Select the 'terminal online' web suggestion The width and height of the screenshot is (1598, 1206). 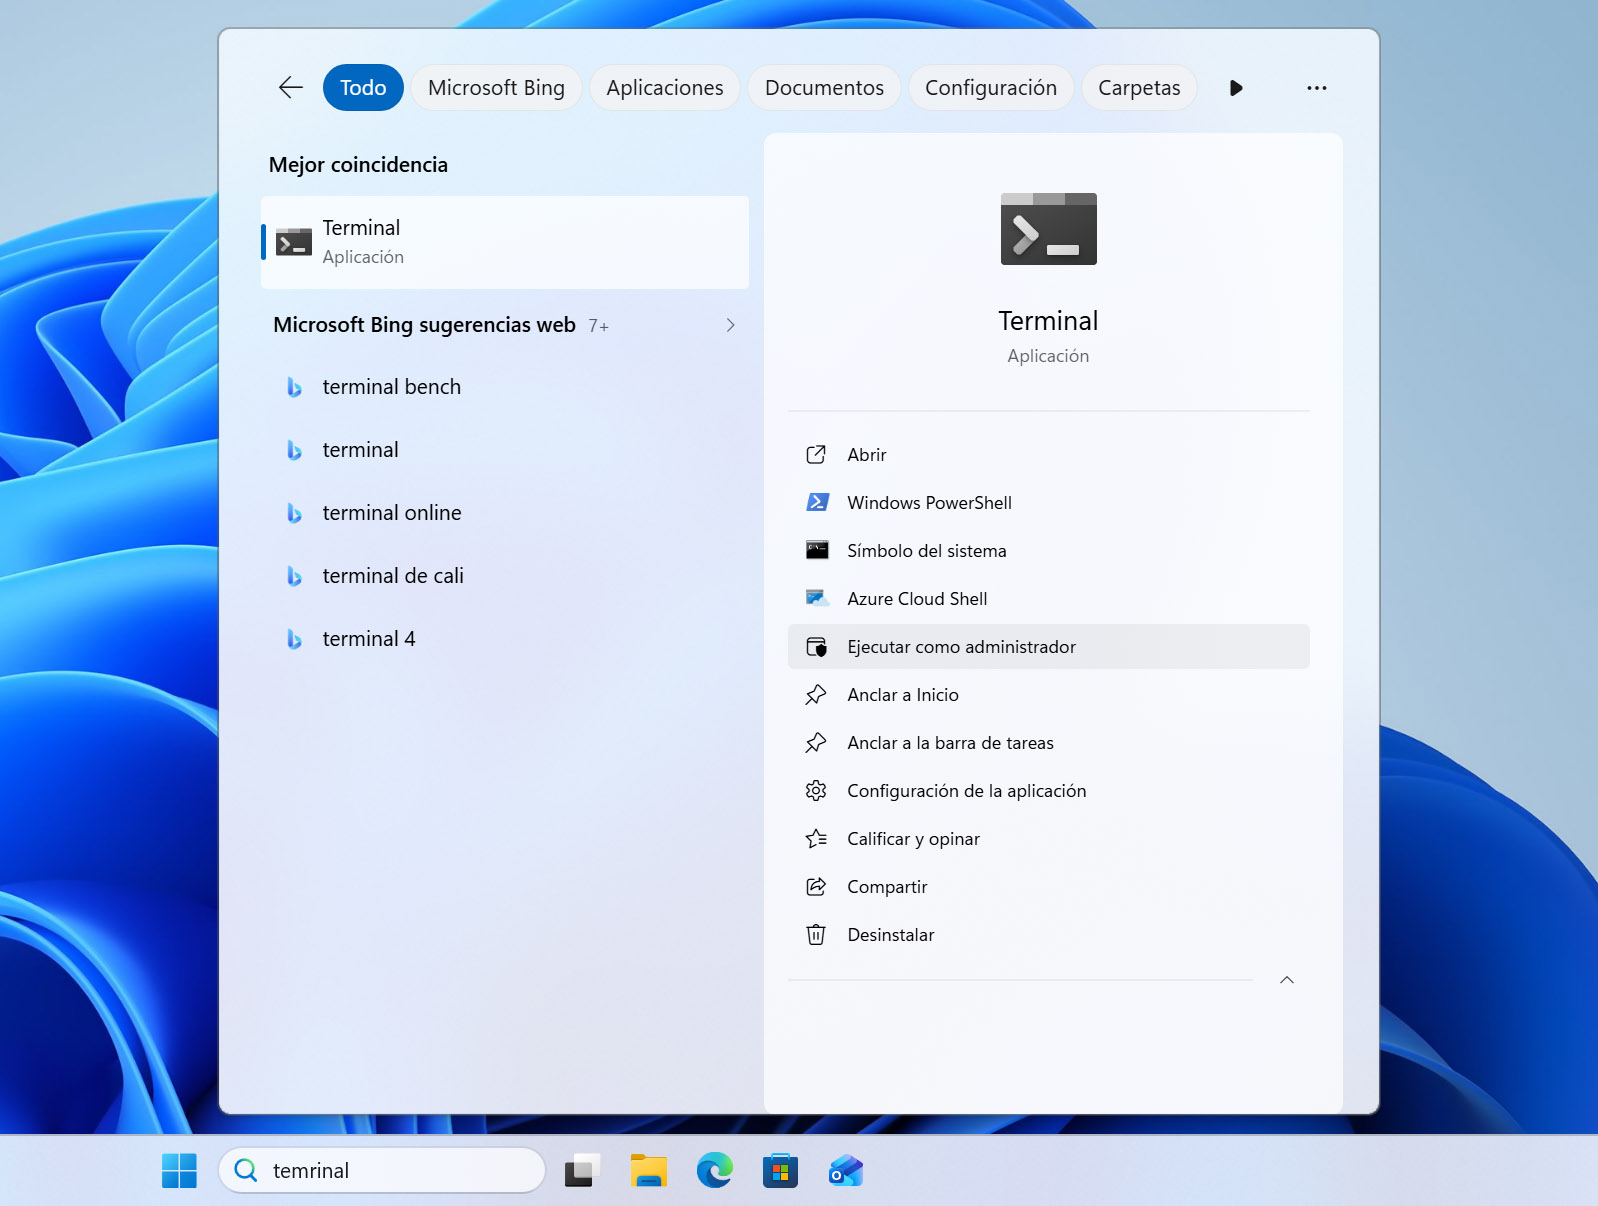tap(505, 513)
